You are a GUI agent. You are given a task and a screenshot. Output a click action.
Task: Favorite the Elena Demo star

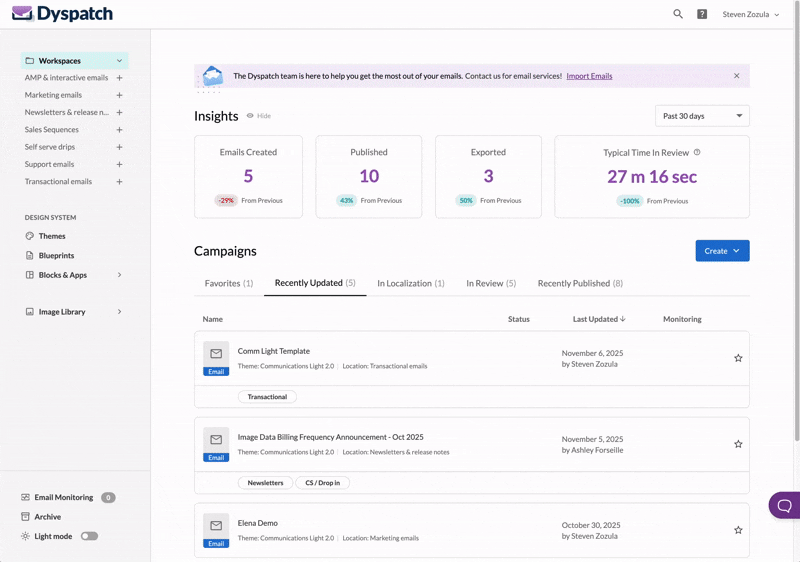click(x=738, y=530)
